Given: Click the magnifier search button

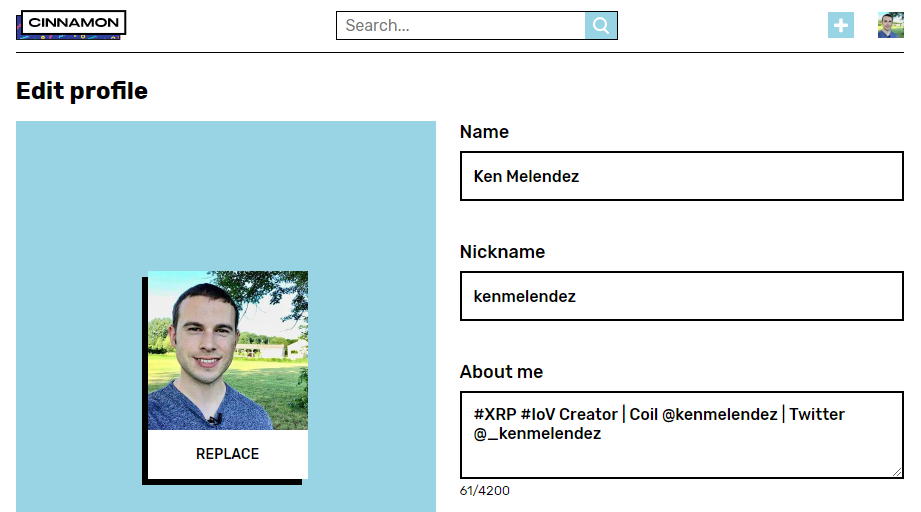Looking at the screenshot, I should [600, 26].
